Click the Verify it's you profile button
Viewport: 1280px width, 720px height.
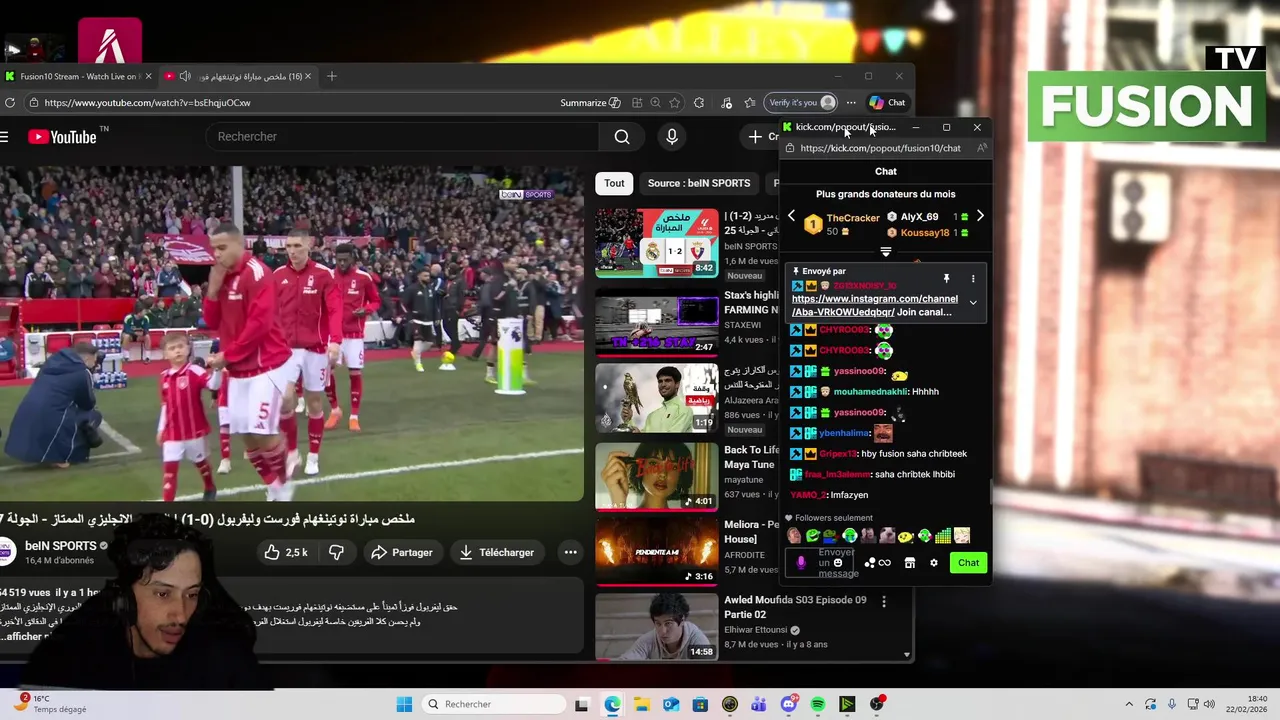(800, 102)
